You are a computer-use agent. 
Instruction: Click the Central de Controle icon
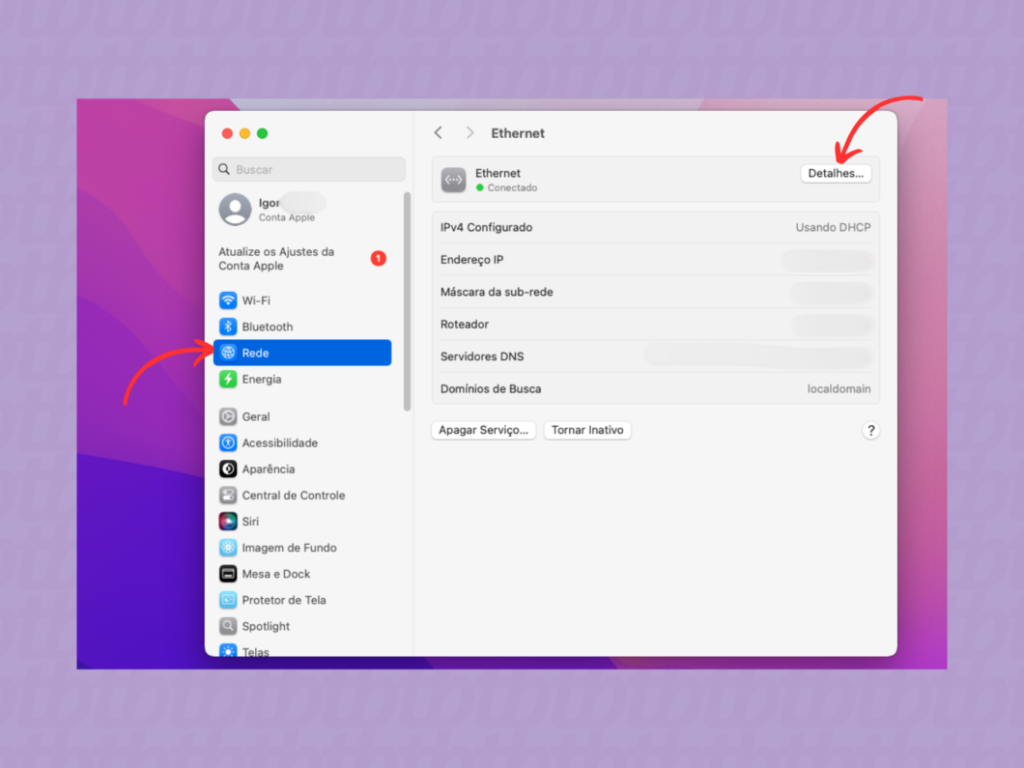click(x=228, y=495)
